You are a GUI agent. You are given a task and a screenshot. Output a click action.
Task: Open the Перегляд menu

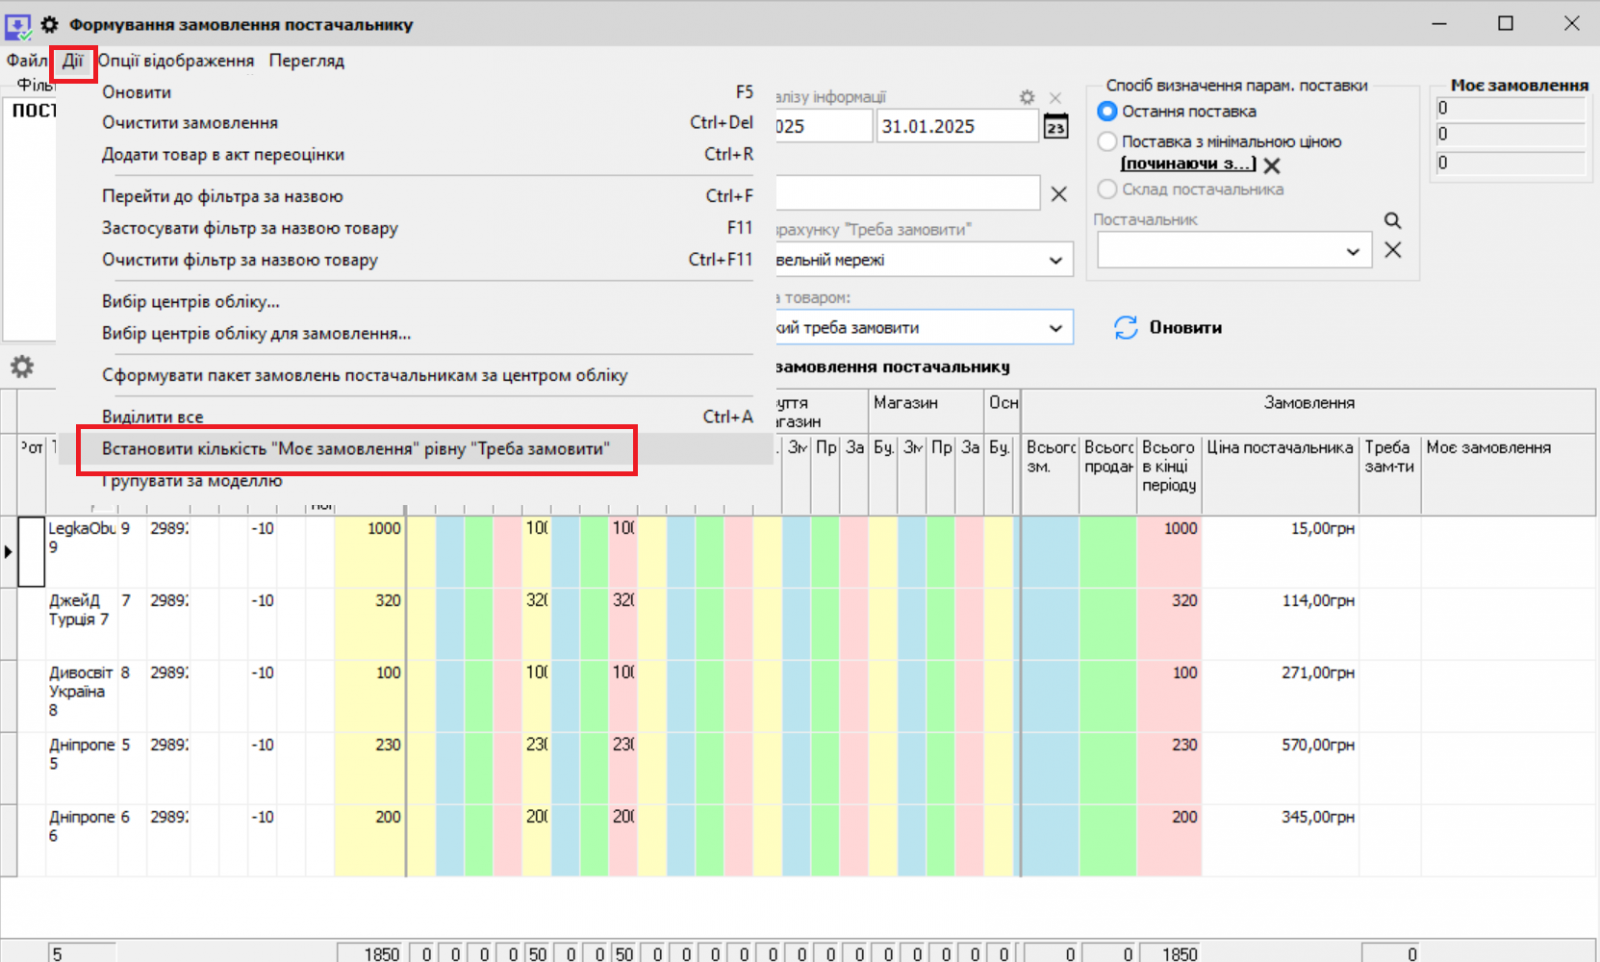pos(306,60)
